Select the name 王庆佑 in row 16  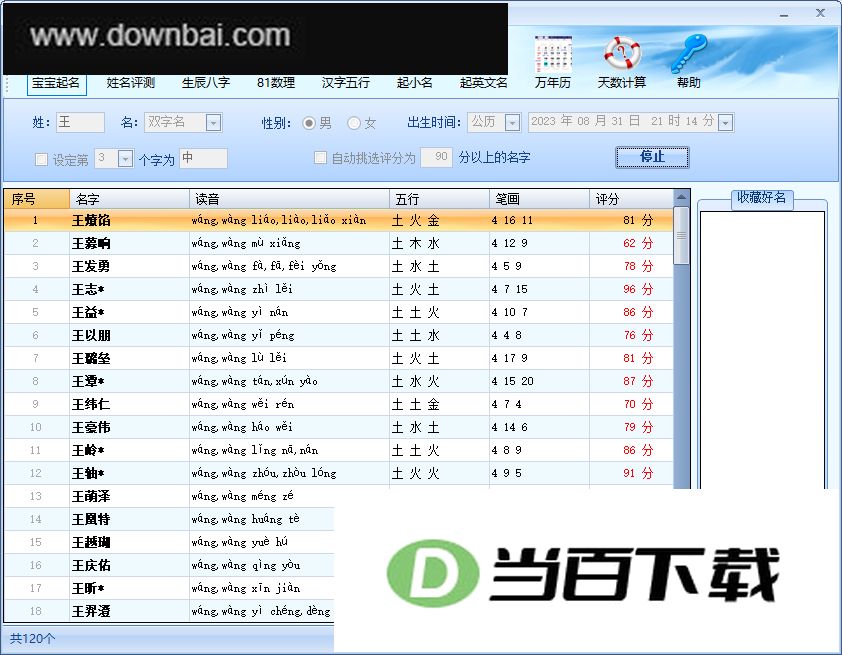click(x=91, y=565)
